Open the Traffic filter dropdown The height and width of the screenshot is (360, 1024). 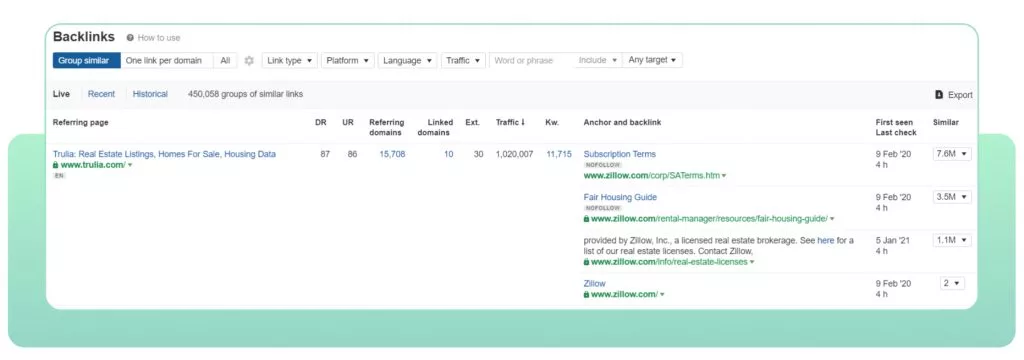[463, 61]
